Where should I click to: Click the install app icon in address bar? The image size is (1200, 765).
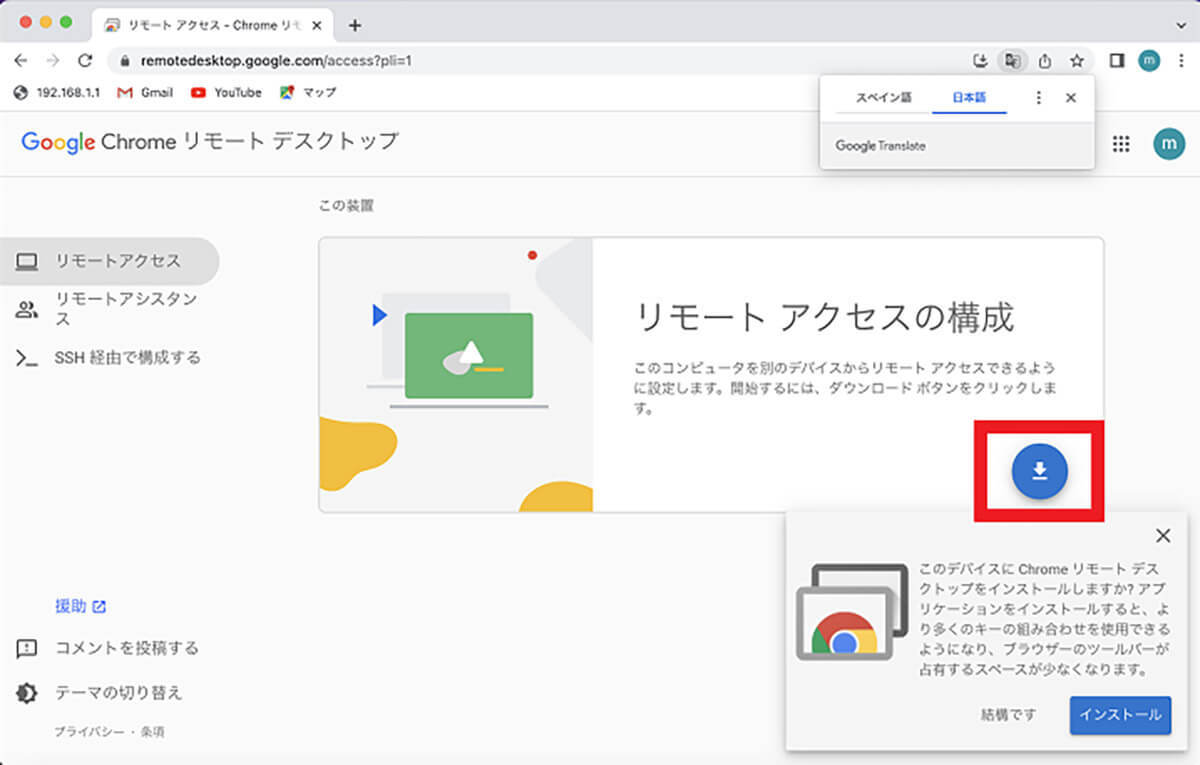click(981, 61)
